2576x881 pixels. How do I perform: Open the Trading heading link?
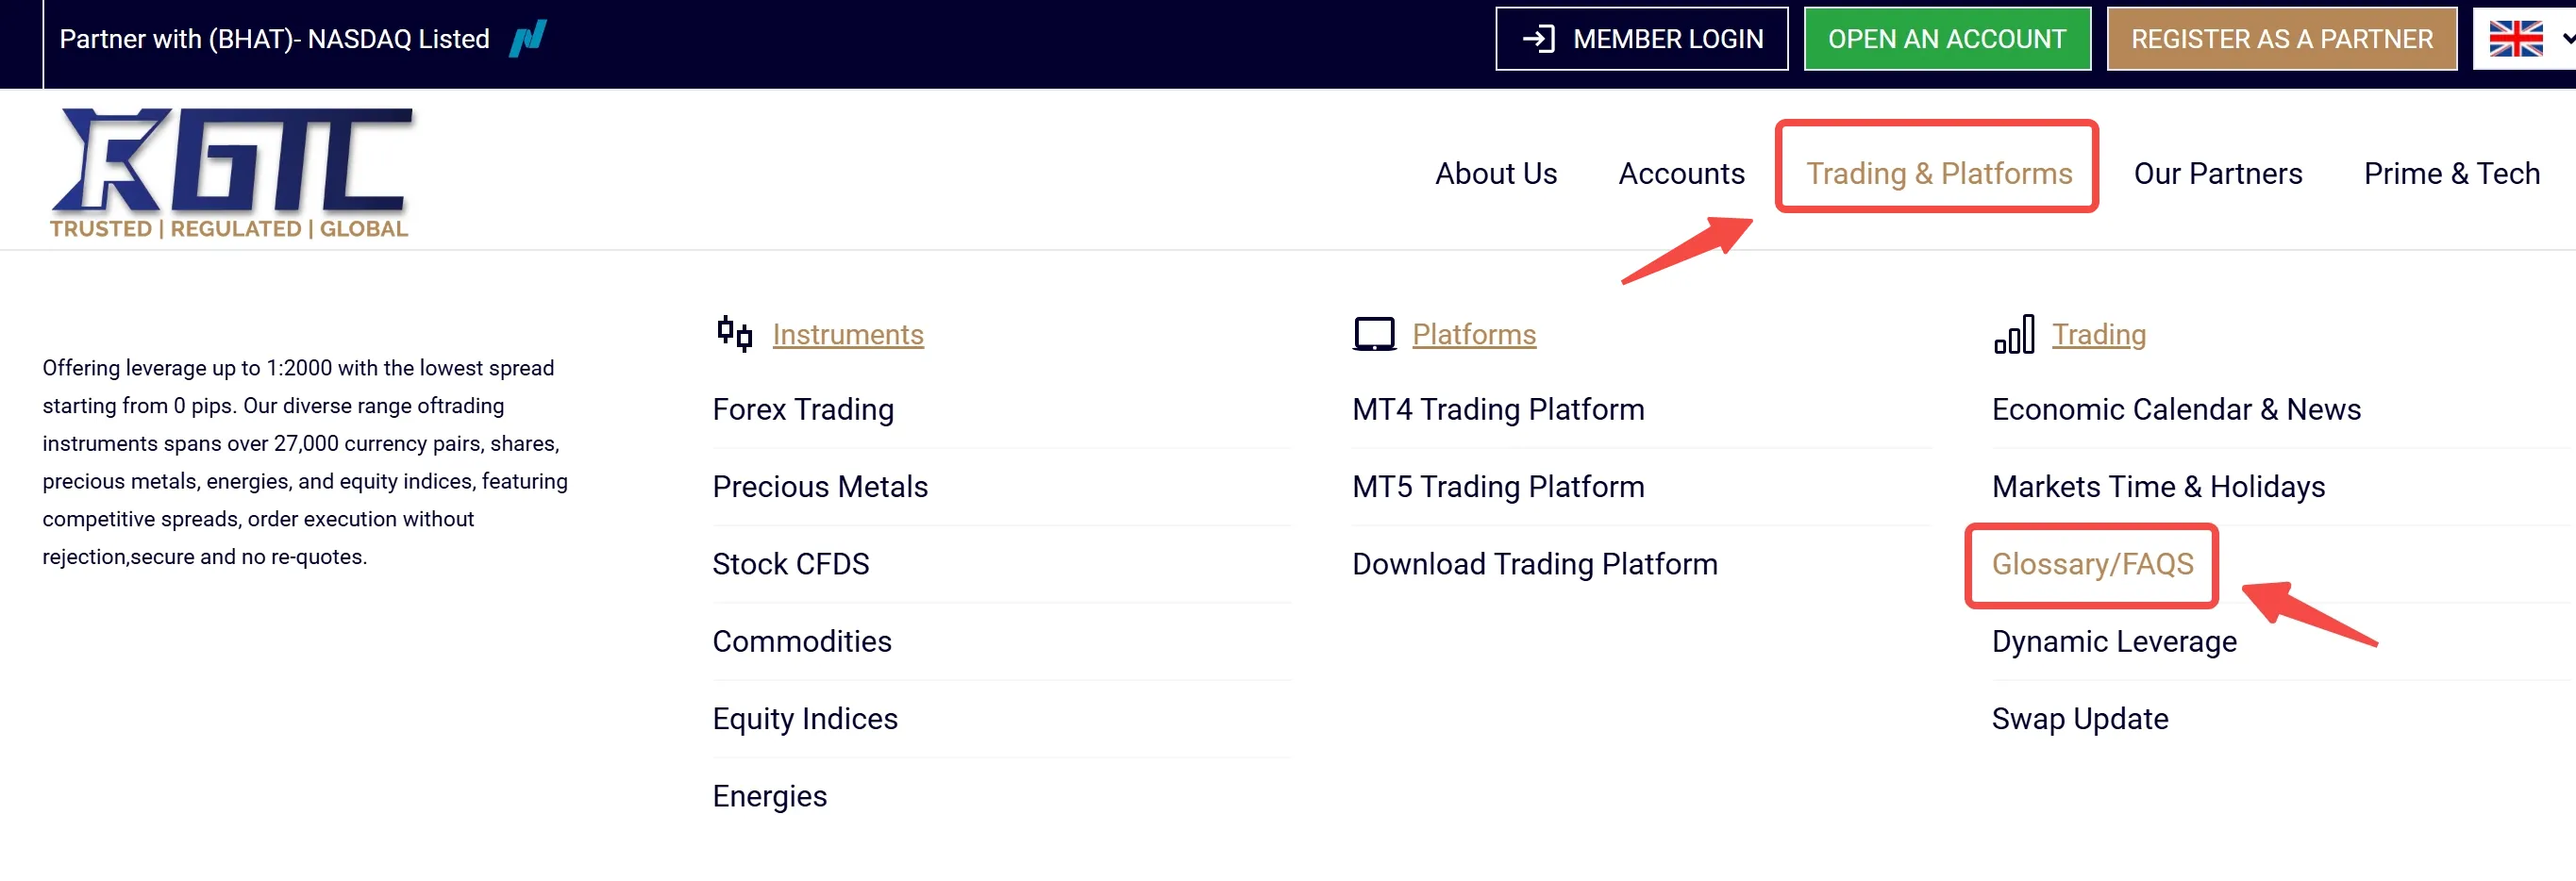click(x=2098, y=334)
